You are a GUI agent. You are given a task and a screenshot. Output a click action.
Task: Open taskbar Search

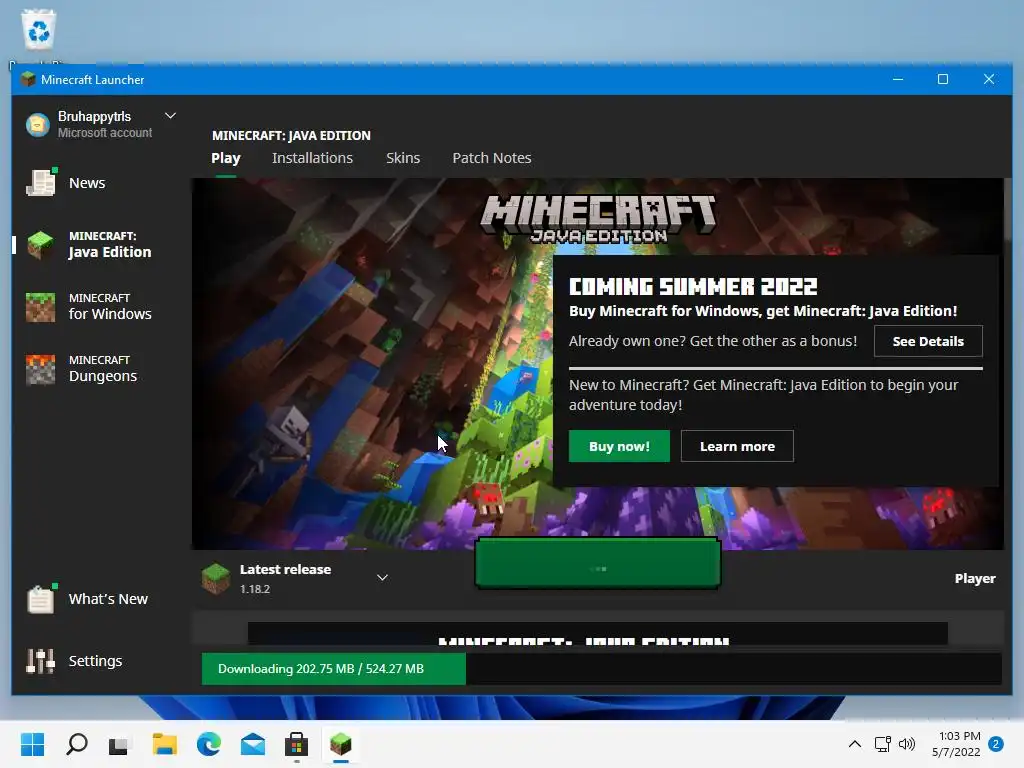(x=77, y=744)
